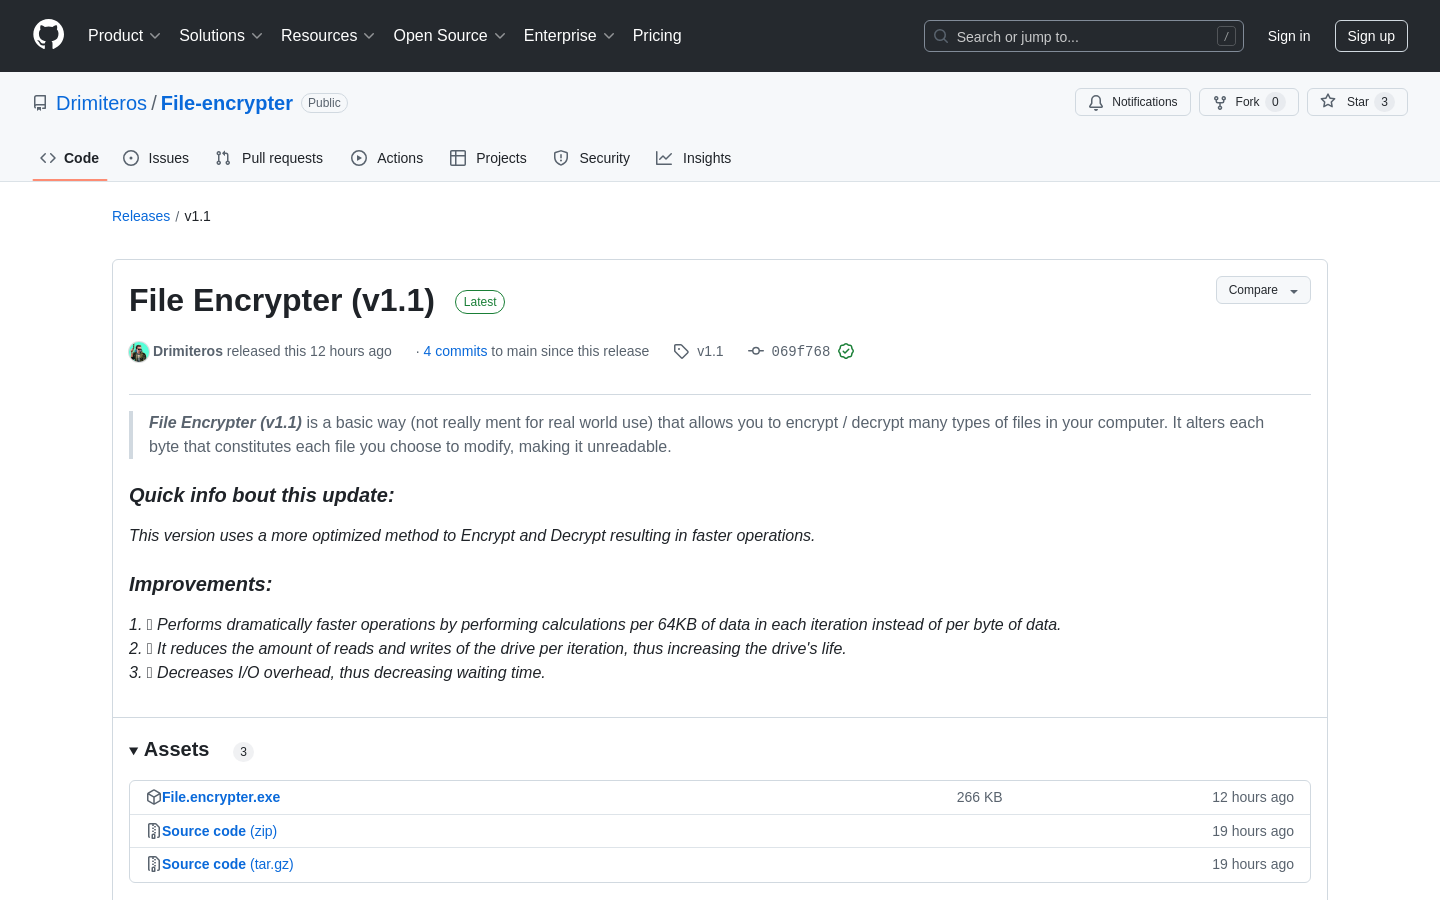
Task: Open the Pull requests tab
Action: [269, 158]
